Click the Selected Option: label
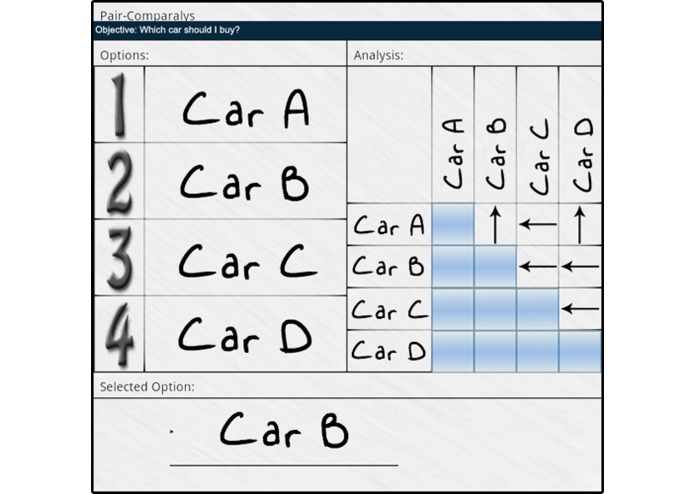Image resolution: width=695 pixels, height=494 pixels. pos(147,387)
